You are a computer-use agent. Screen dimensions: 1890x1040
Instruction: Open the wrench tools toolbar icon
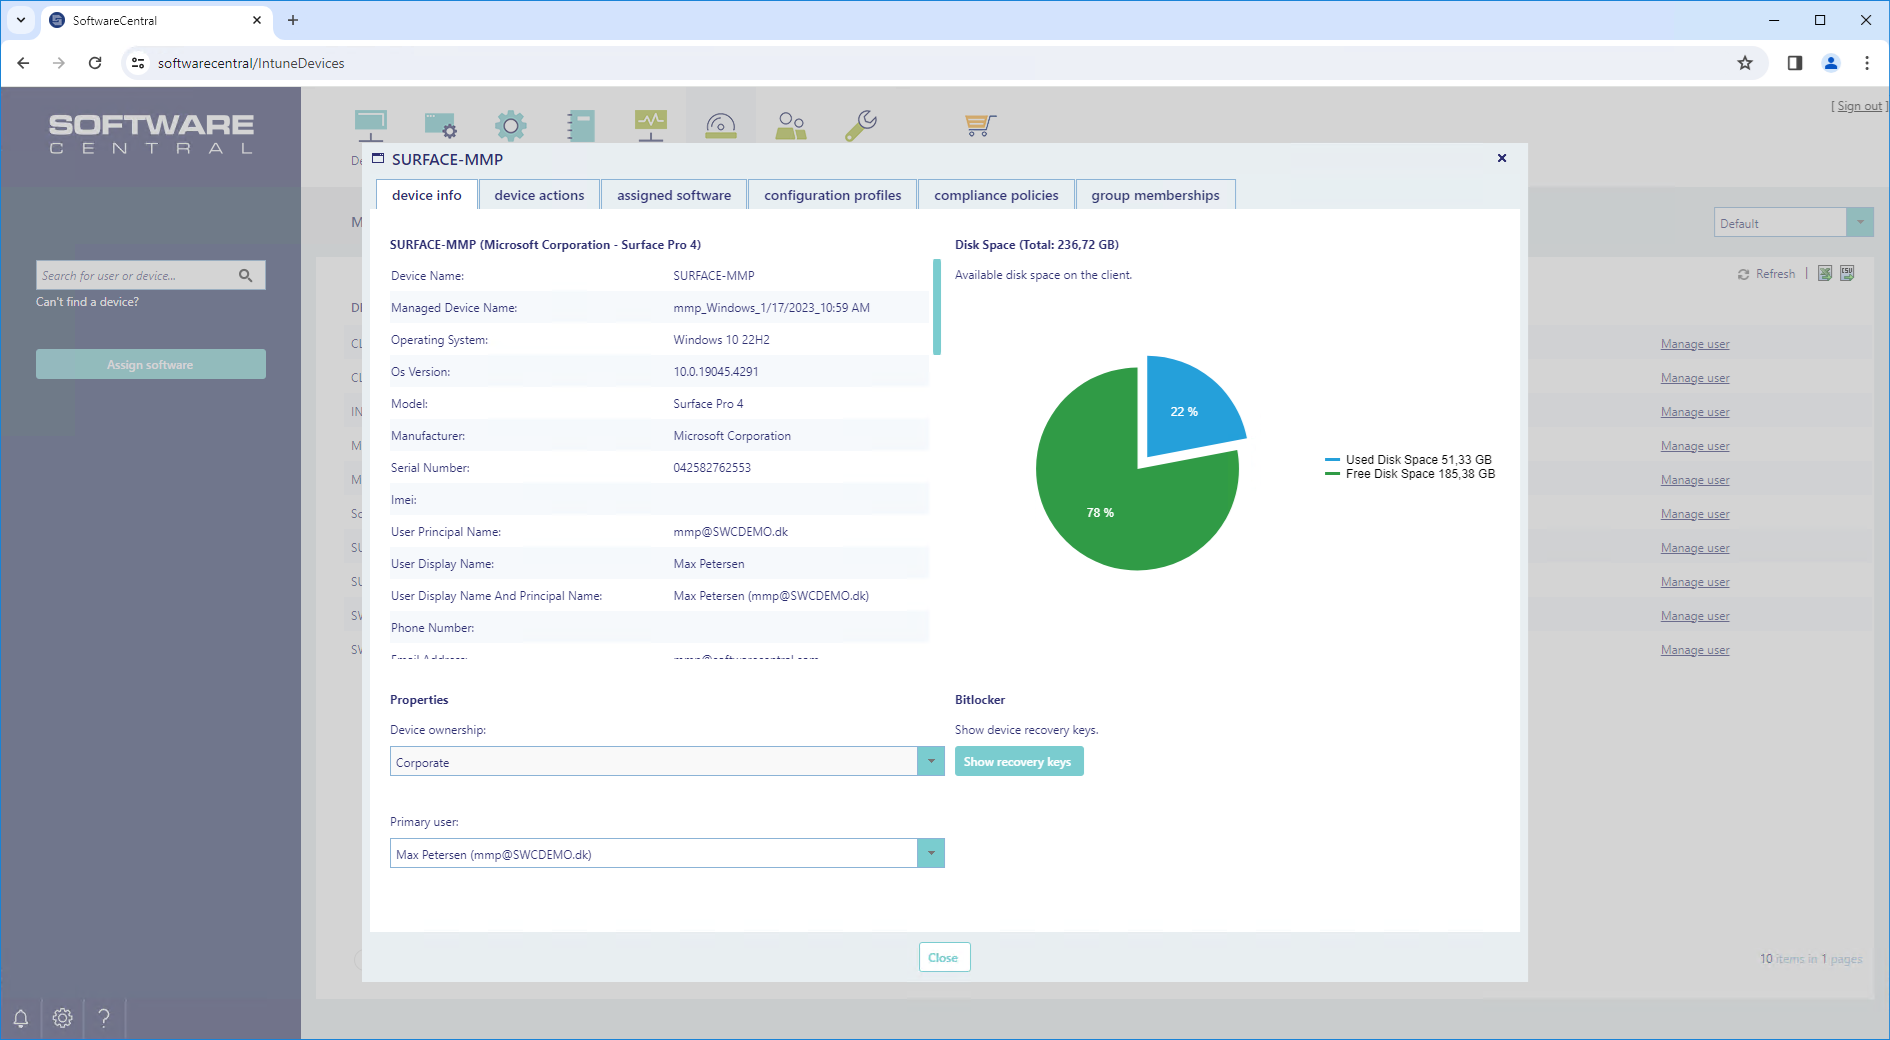[861, 125]
